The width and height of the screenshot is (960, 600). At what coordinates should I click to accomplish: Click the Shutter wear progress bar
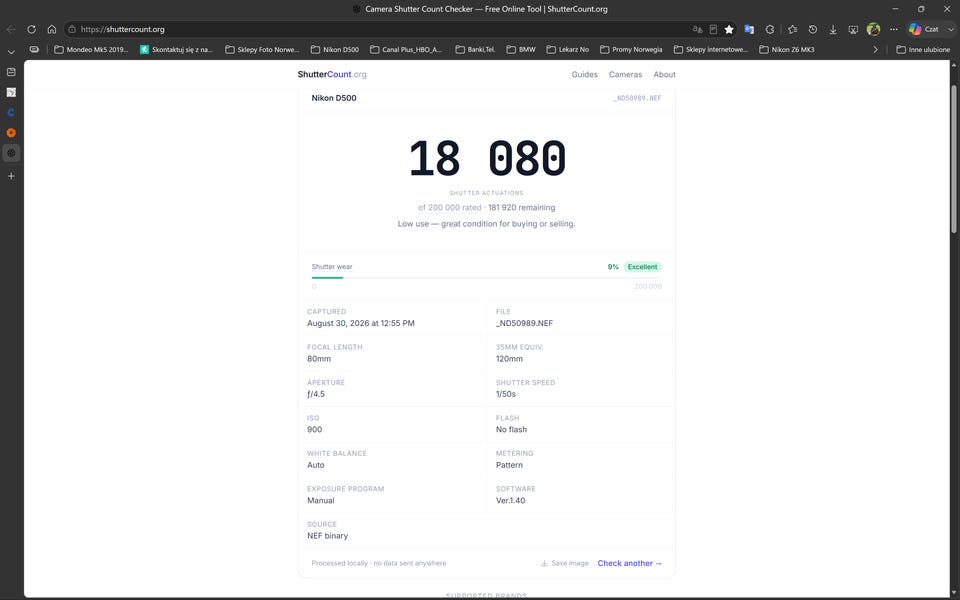point(486,278)
